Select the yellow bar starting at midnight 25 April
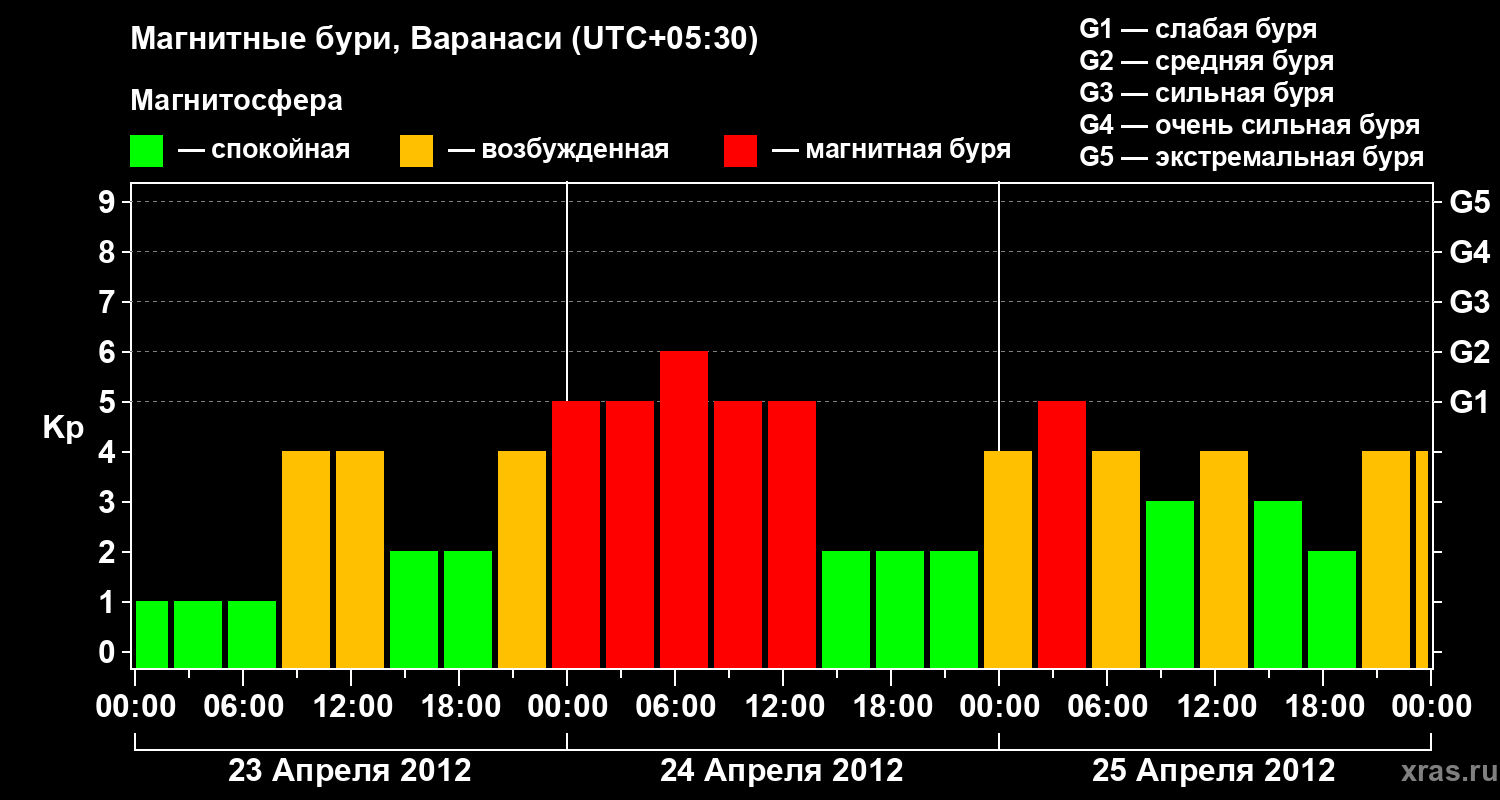Viewport: 1500px width, 800px height. point(1008,560)
